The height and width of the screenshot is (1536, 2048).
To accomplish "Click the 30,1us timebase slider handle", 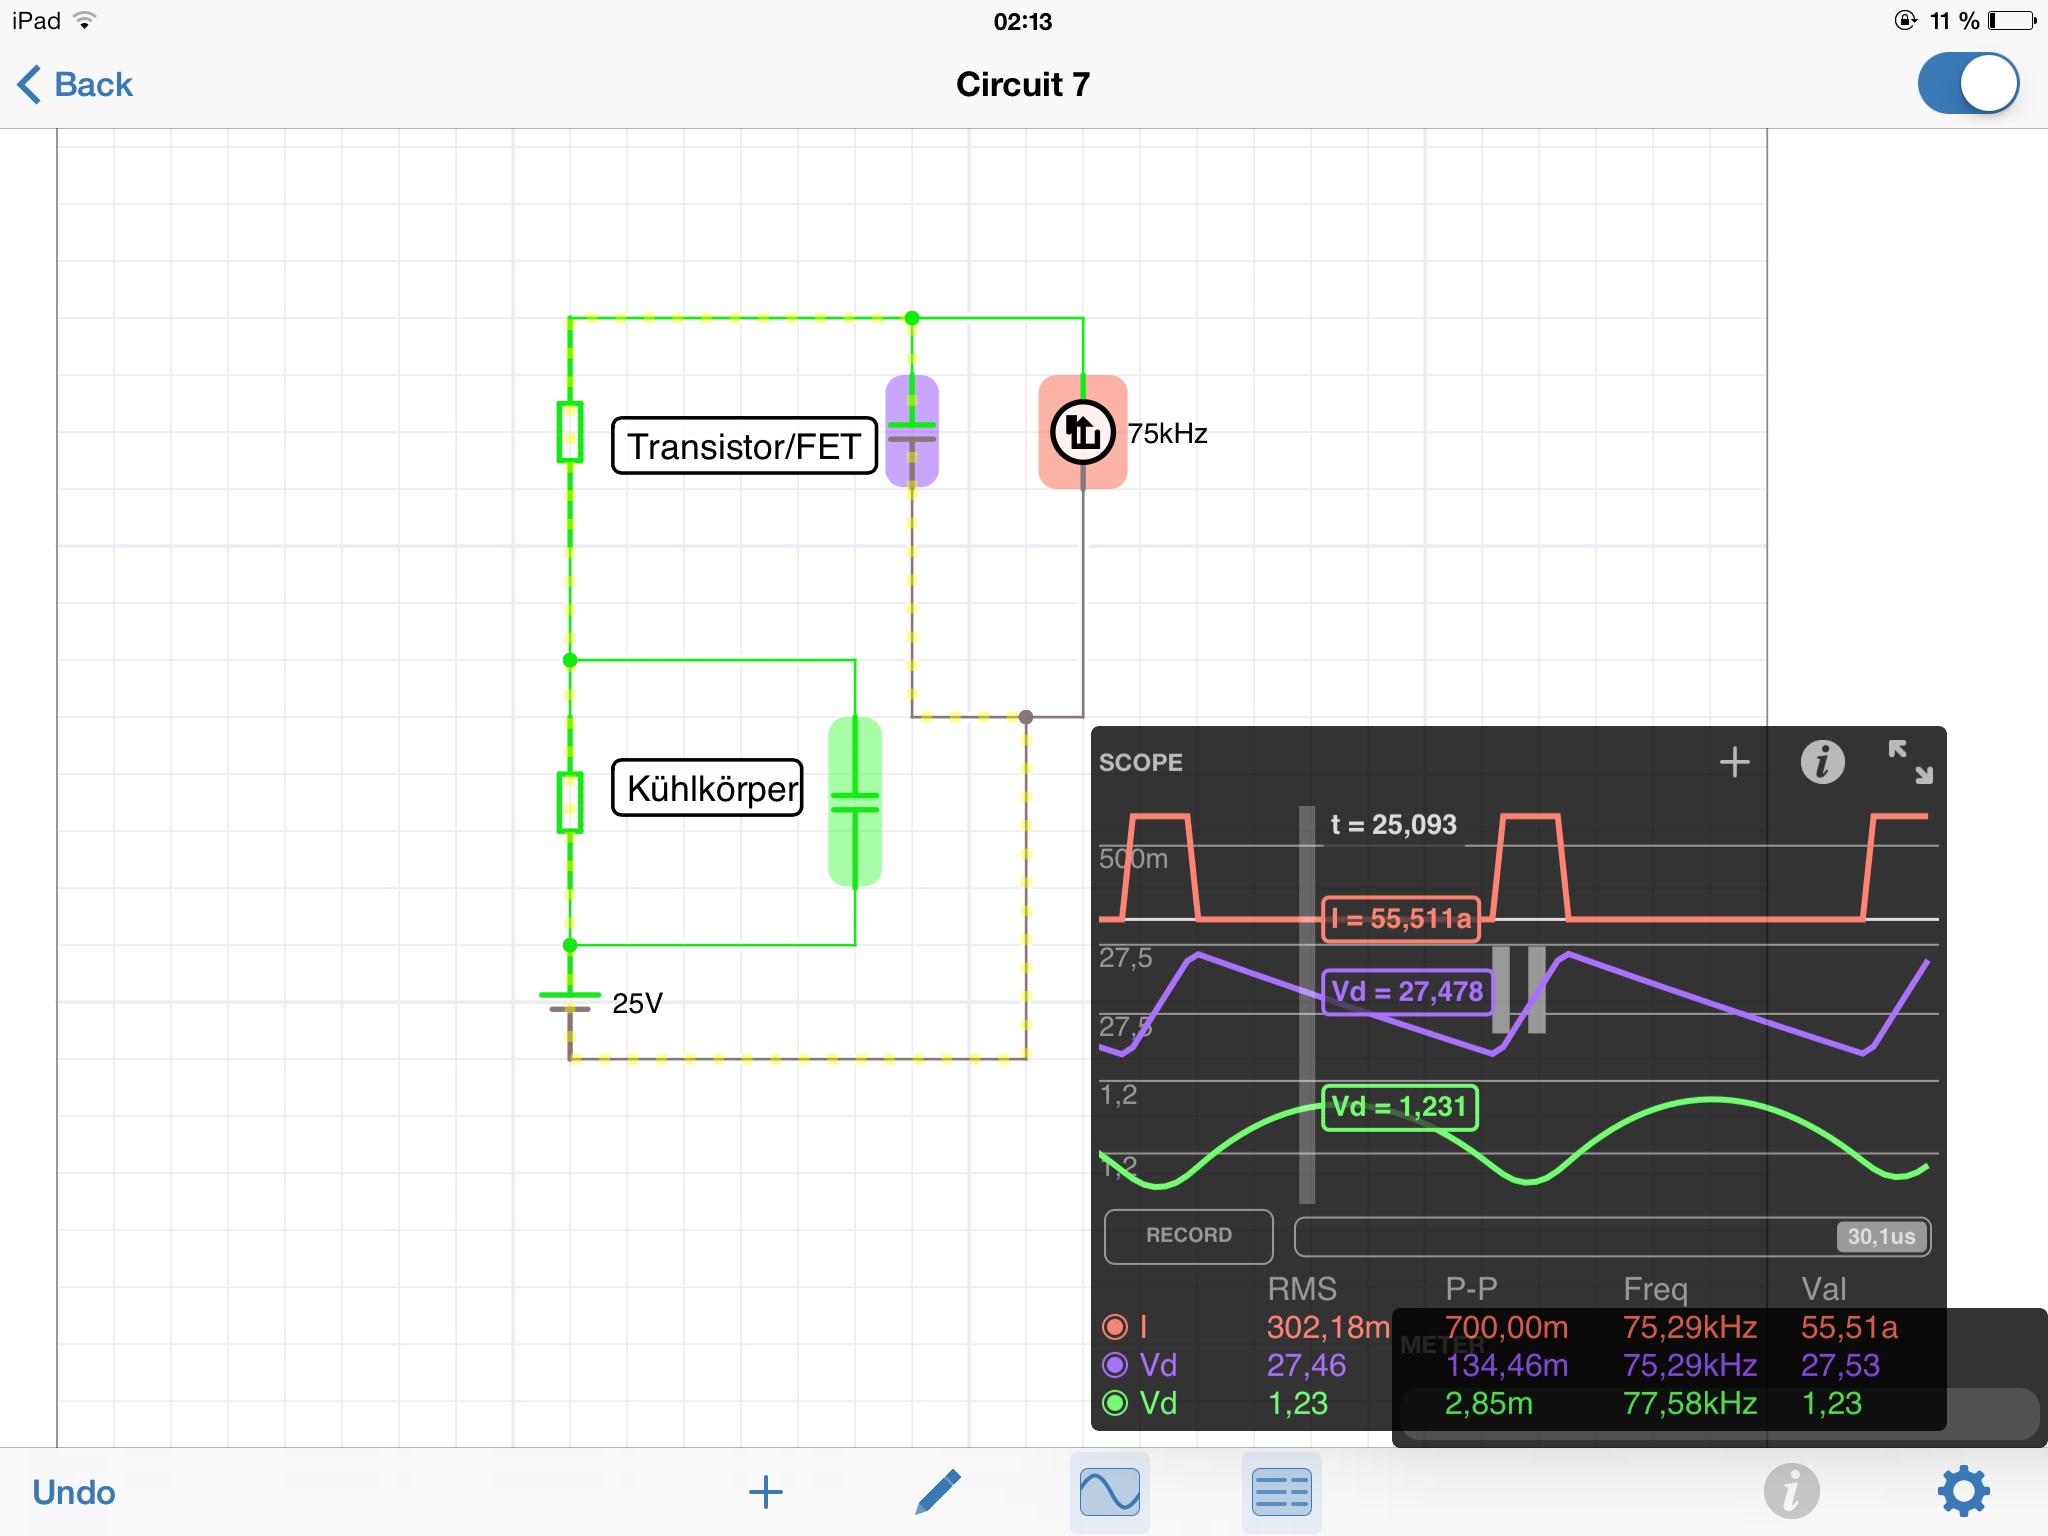I will 1881,1237.
